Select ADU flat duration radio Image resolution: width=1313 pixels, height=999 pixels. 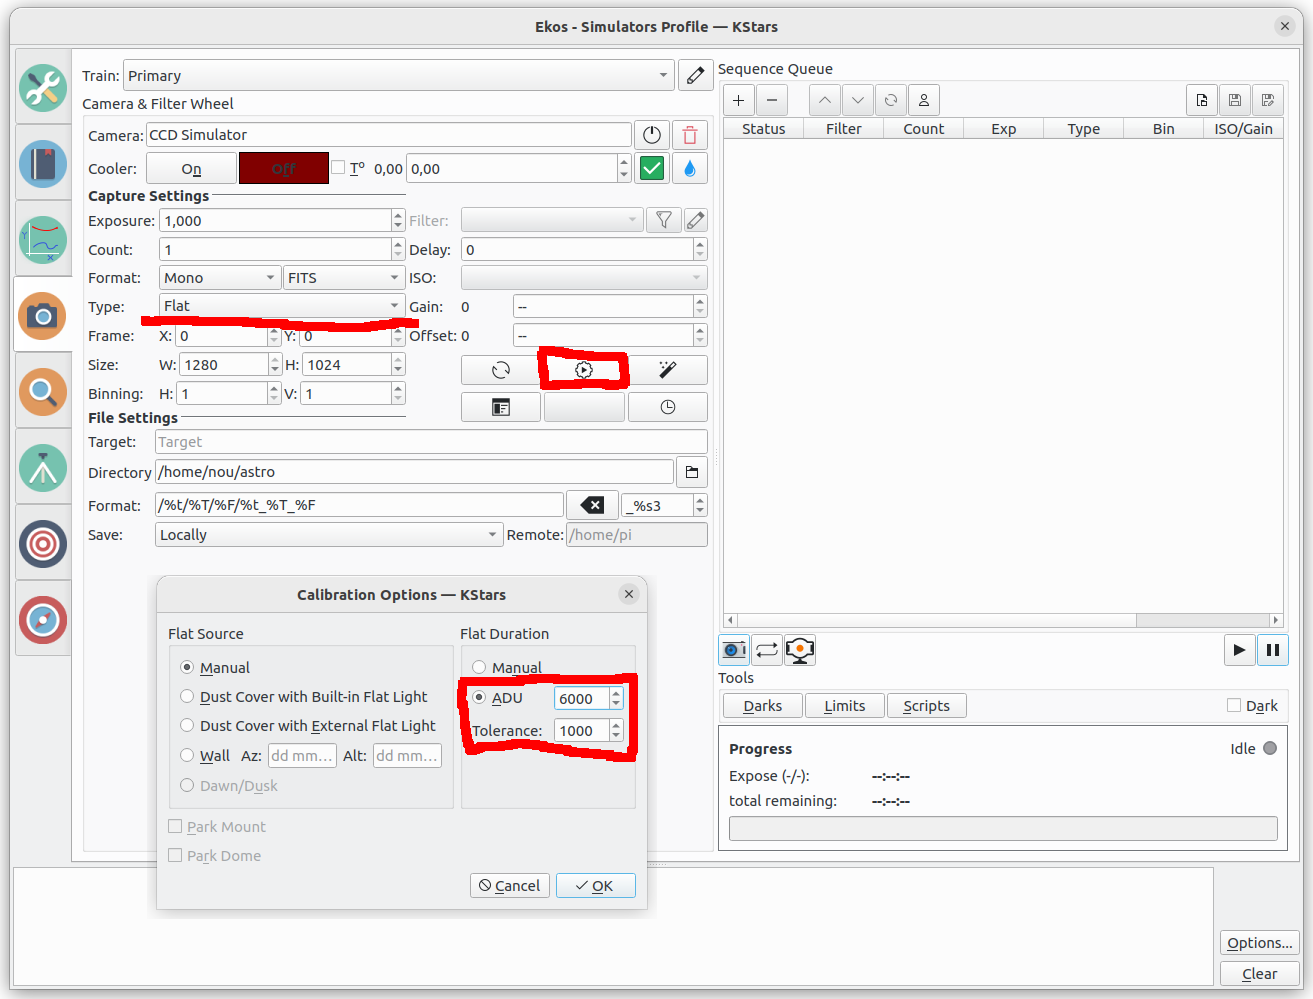[479, 697]
